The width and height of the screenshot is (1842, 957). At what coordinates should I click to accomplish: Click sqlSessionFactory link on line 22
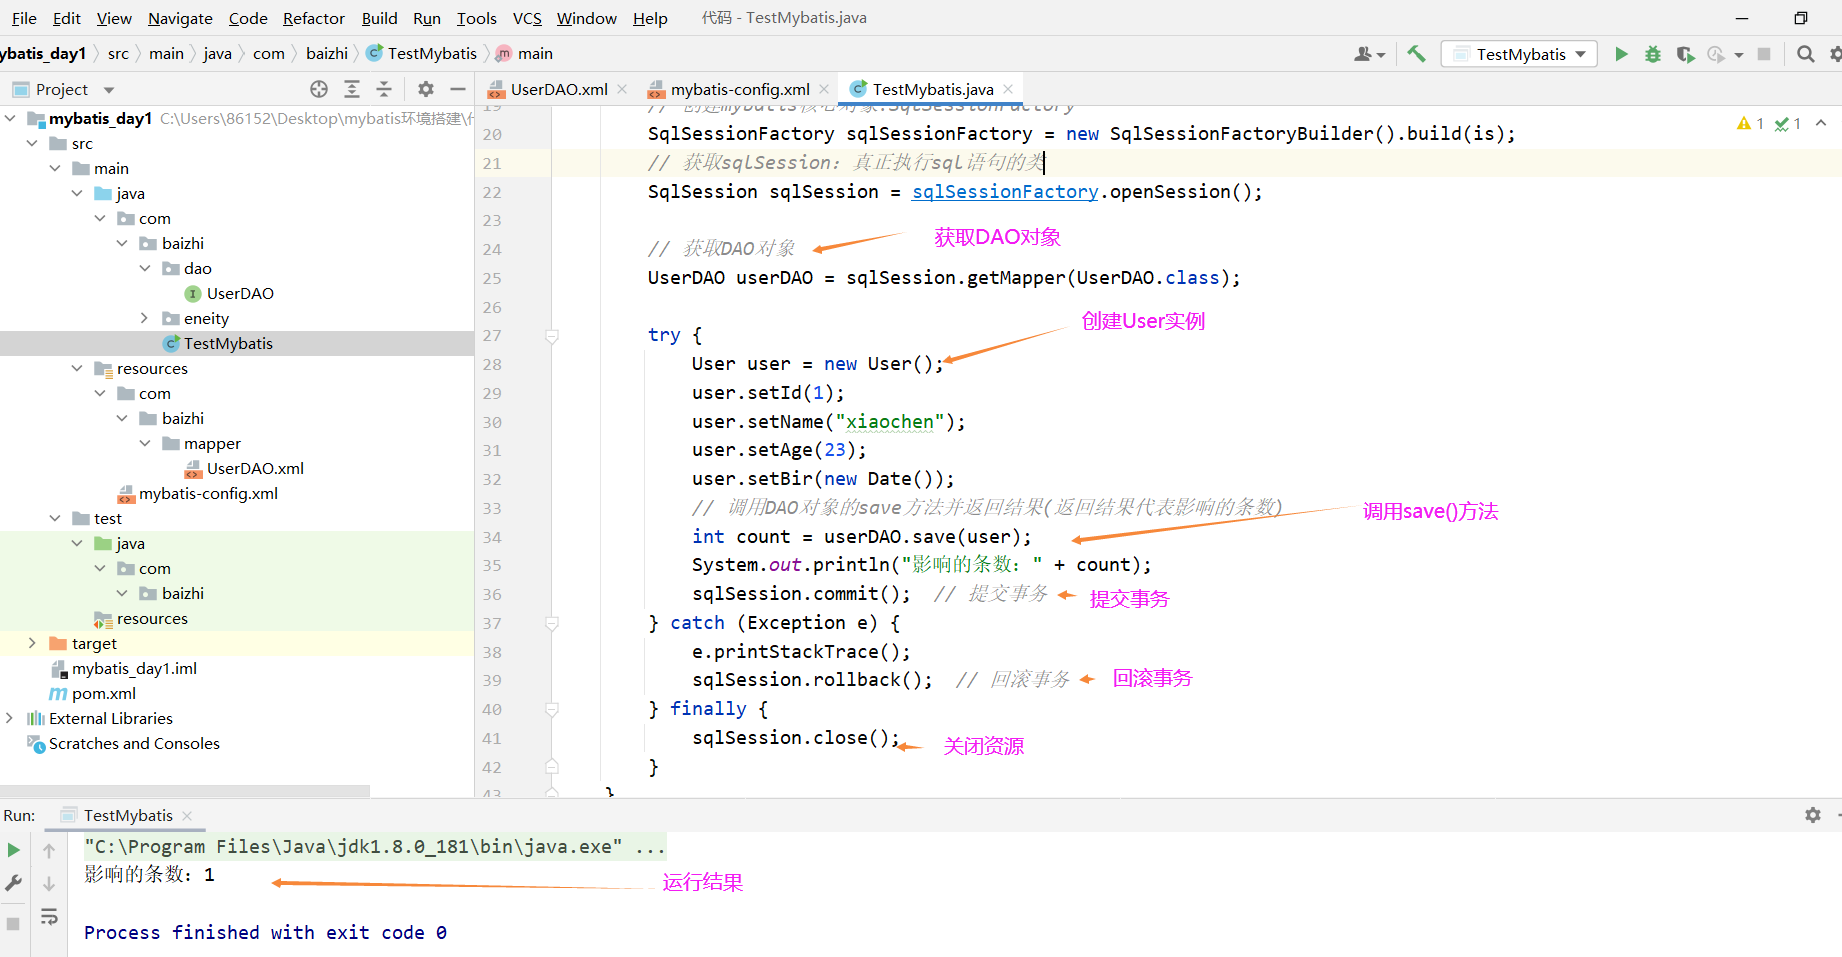(x=1005, y=192)
